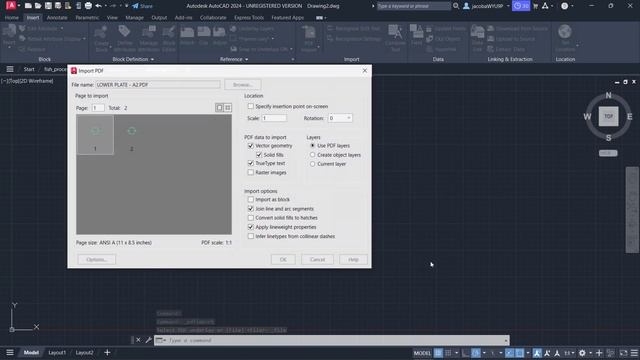Viewport: 640px width, 360px height.
Task: Click the status bar Customization menu icon
Action: tap(634, 353)
